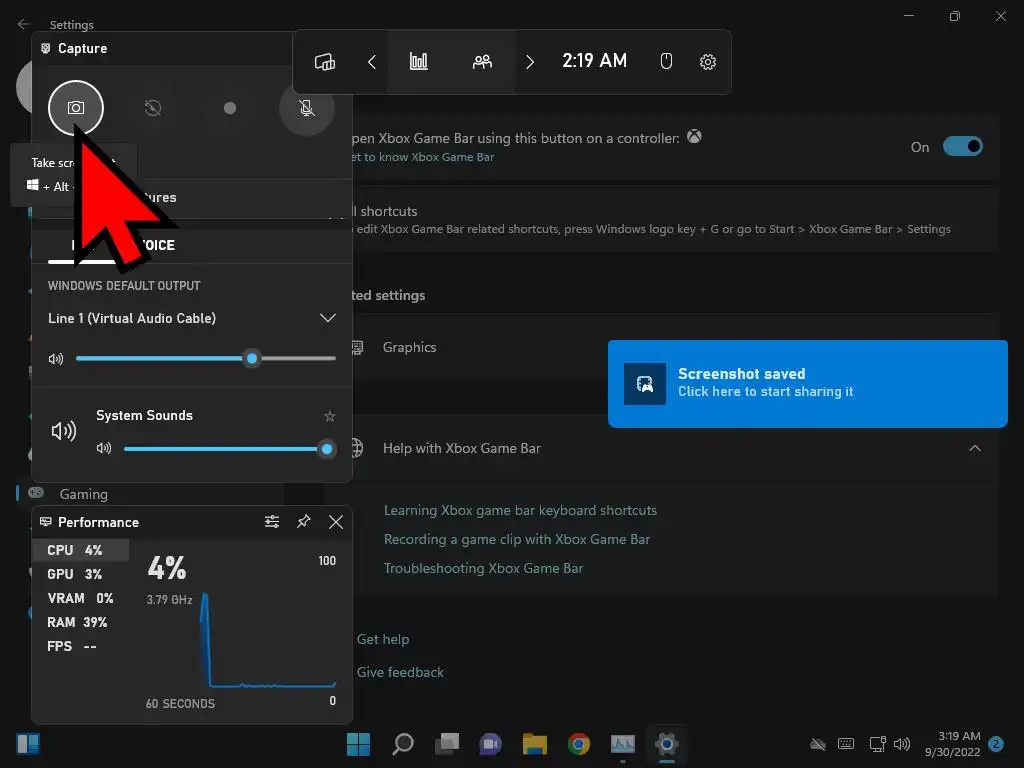Open File Explorer from taskbar
Screen dimensions: 1024x768
[x=534, y=744]
